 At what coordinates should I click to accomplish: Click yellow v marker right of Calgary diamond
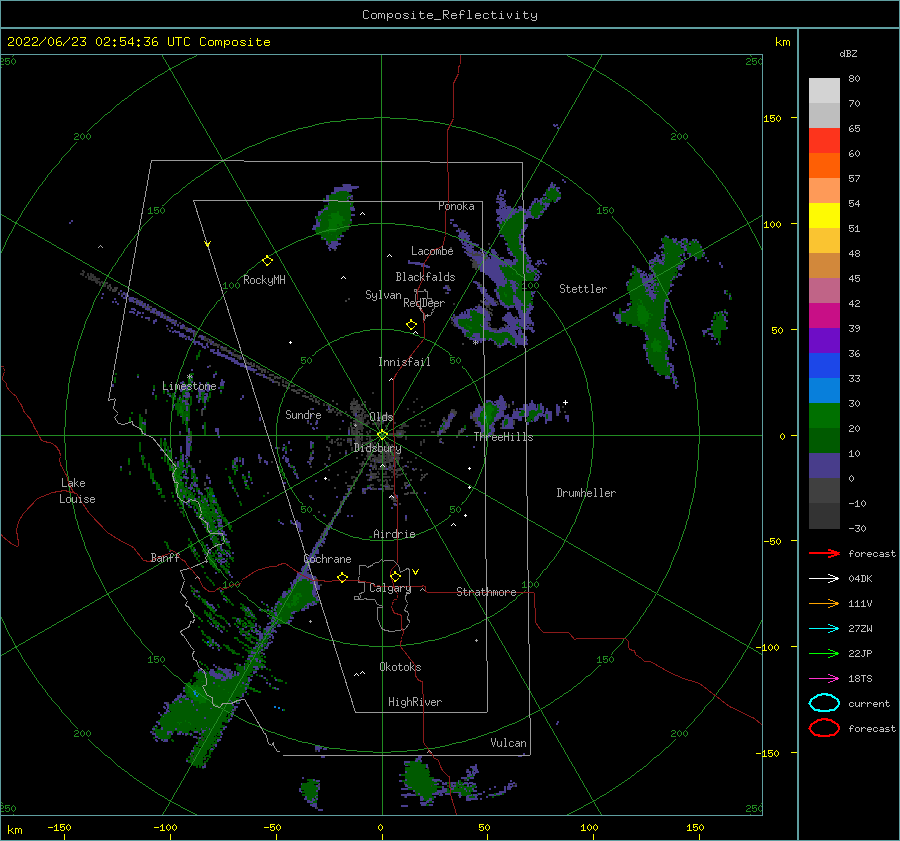[415, 572]
